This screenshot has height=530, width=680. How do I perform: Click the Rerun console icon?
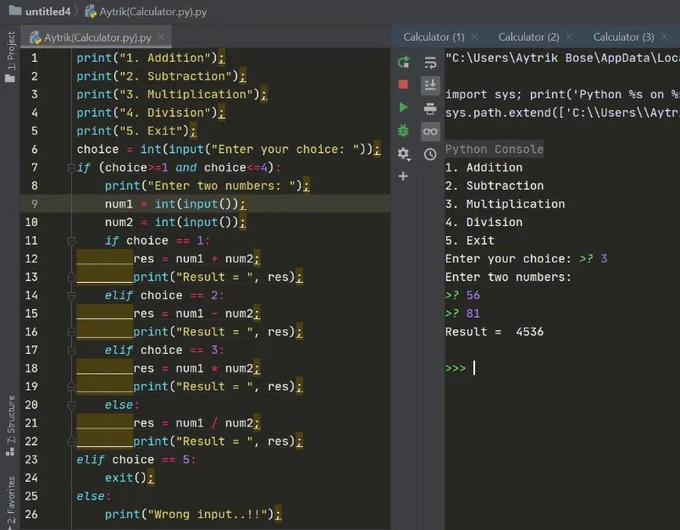pos(403,62)
